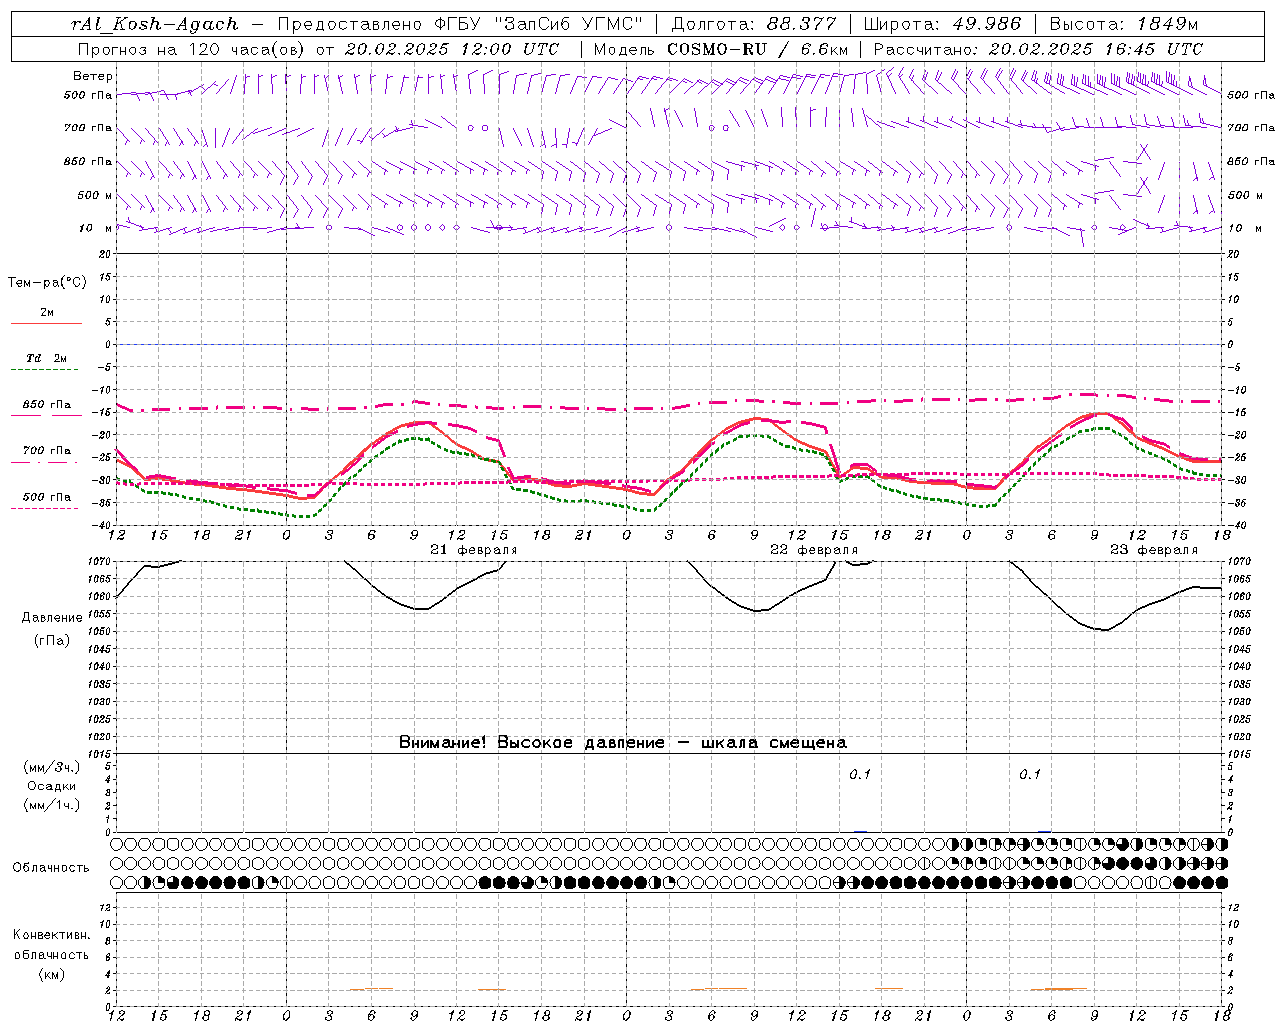Click the 23 февраля date label

(1154, 550)
